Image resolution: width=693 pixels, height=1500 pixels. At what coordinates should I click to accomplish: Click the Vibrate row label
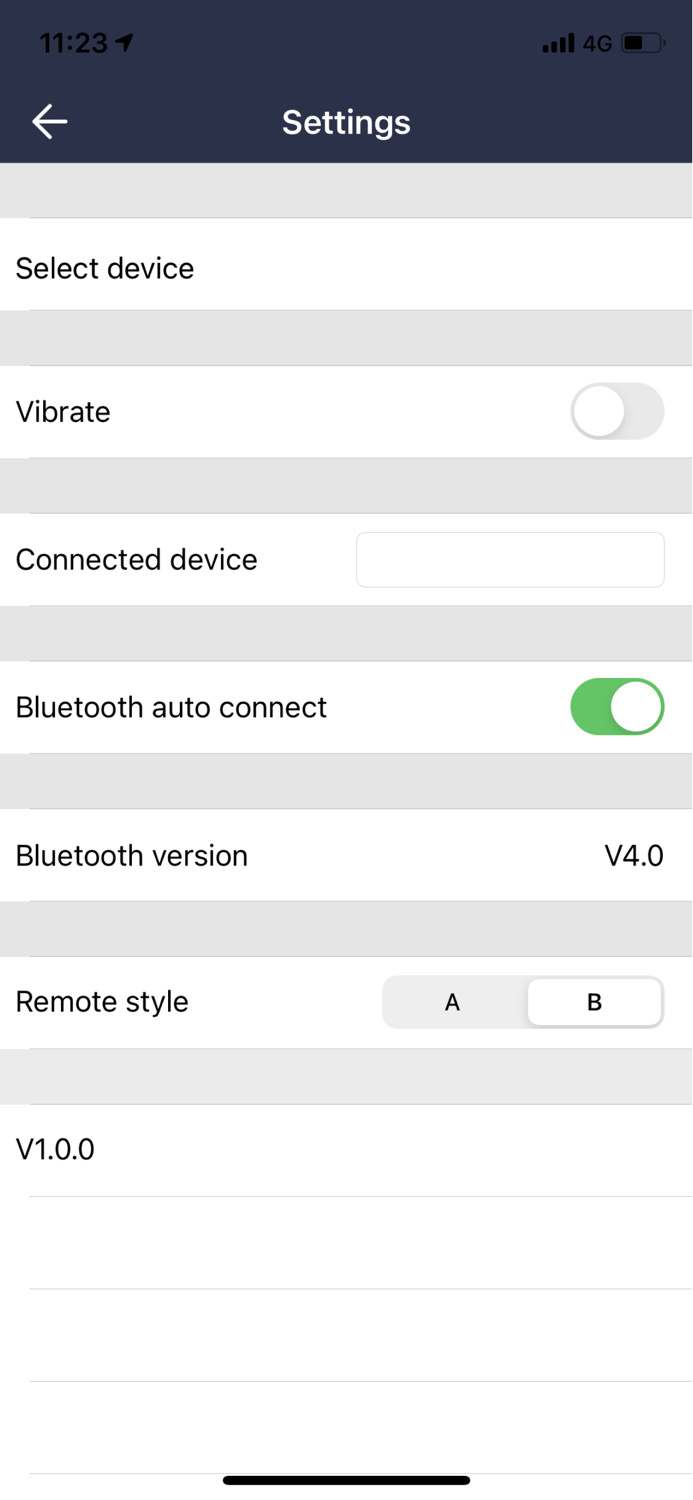[x=63, y=411]
